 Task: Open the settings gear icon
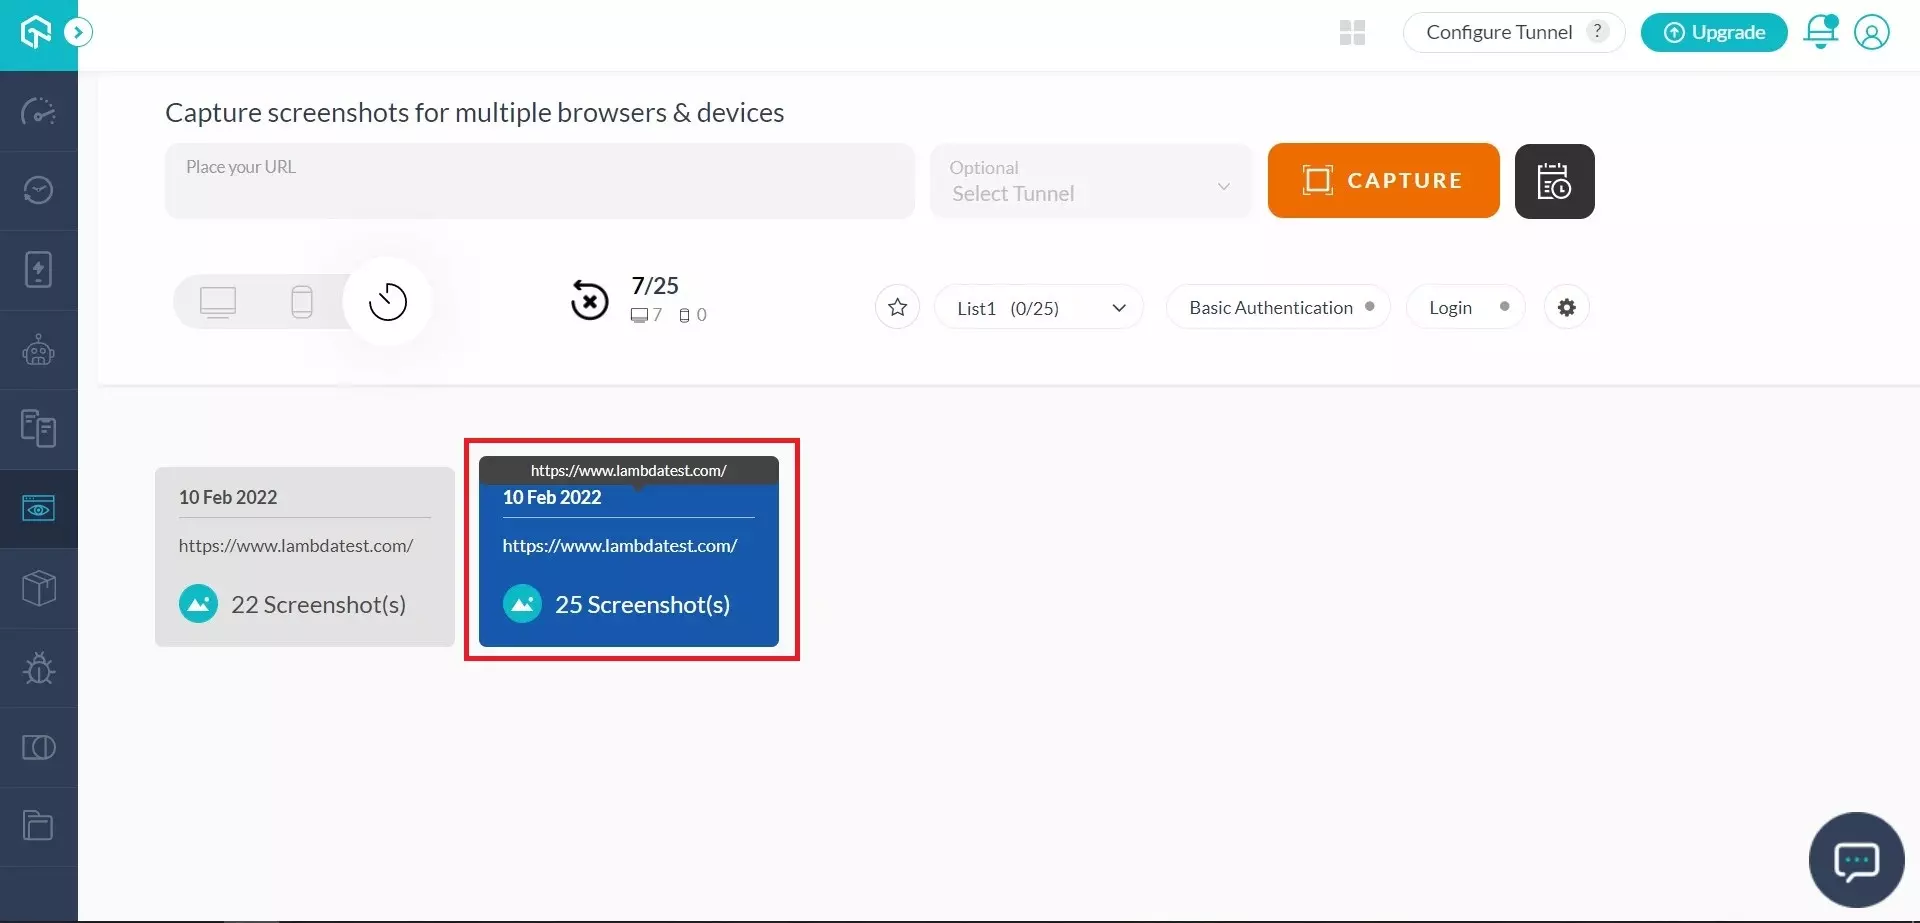pyautogui.click(x=1566, y=307)
